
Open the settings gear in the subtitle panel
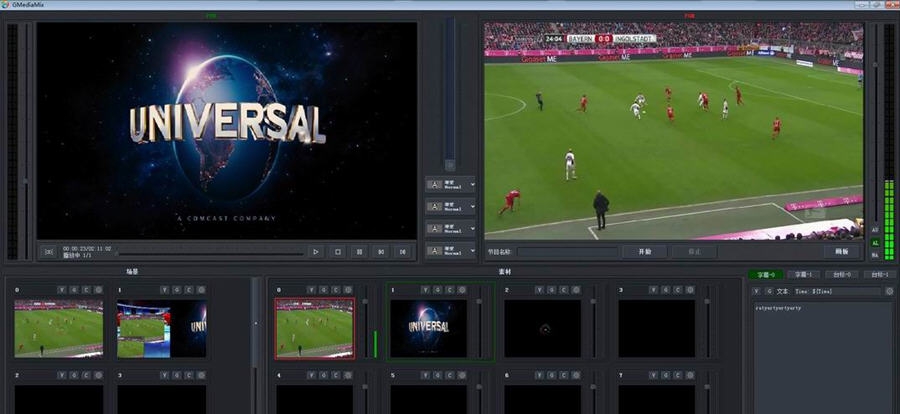coord(889,291)
